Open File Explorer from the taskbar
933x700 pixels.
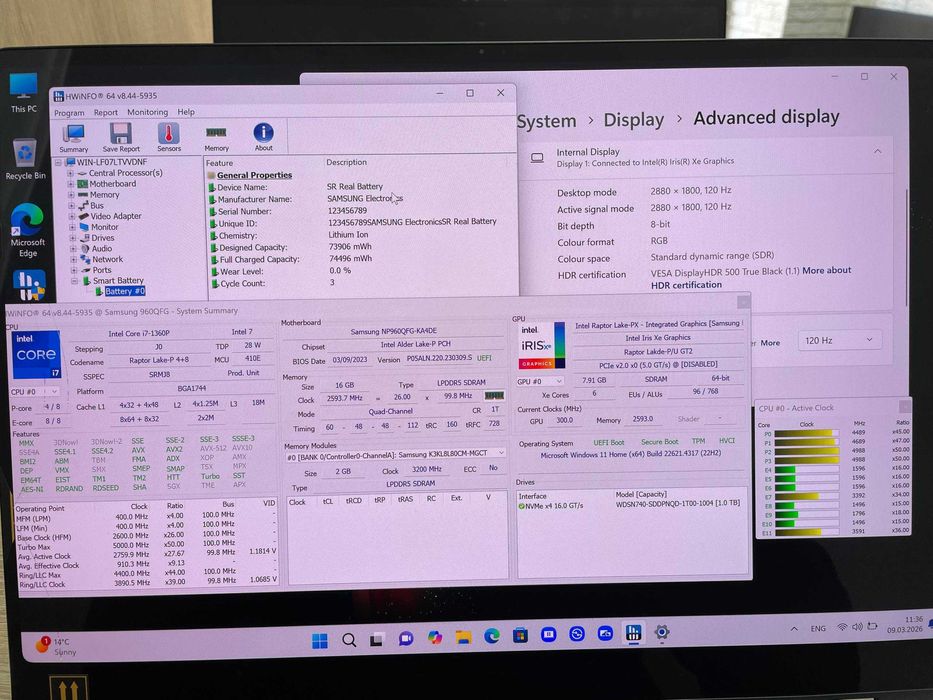click(x=463, y=638)
